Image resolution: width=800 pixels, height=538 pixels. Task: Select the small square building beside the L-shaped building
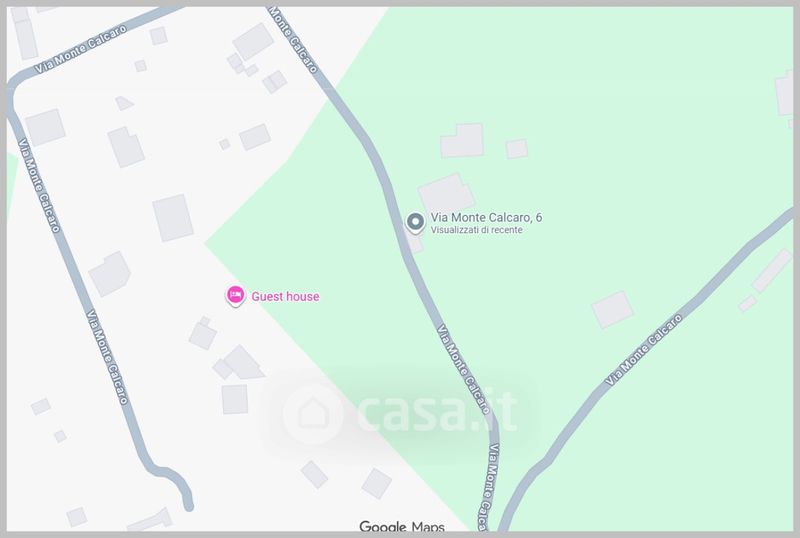tap(517, 149)
